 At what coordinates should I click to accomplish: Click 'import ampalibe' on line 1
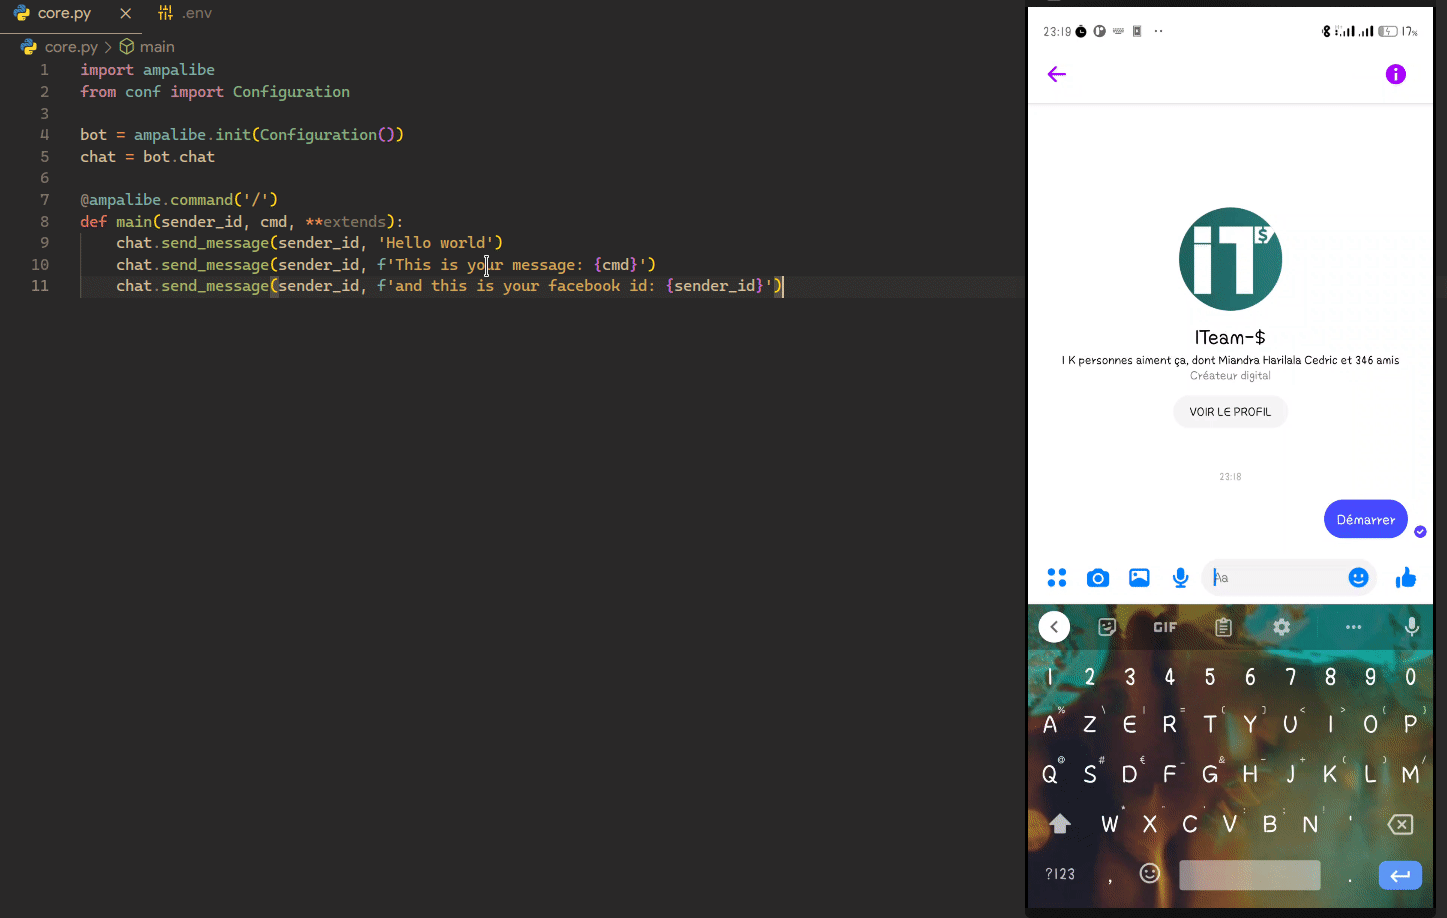147,70
